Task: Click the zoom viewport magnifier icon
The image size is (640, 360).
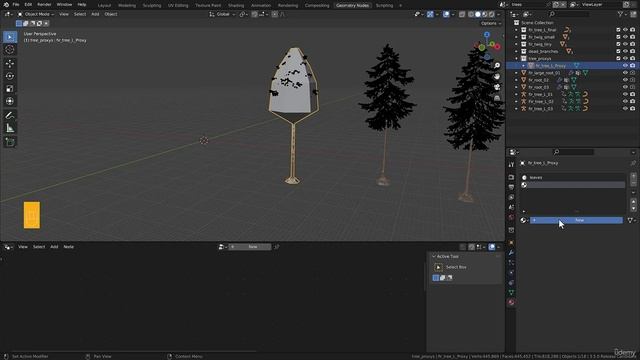Action: (x=497, y=66)
